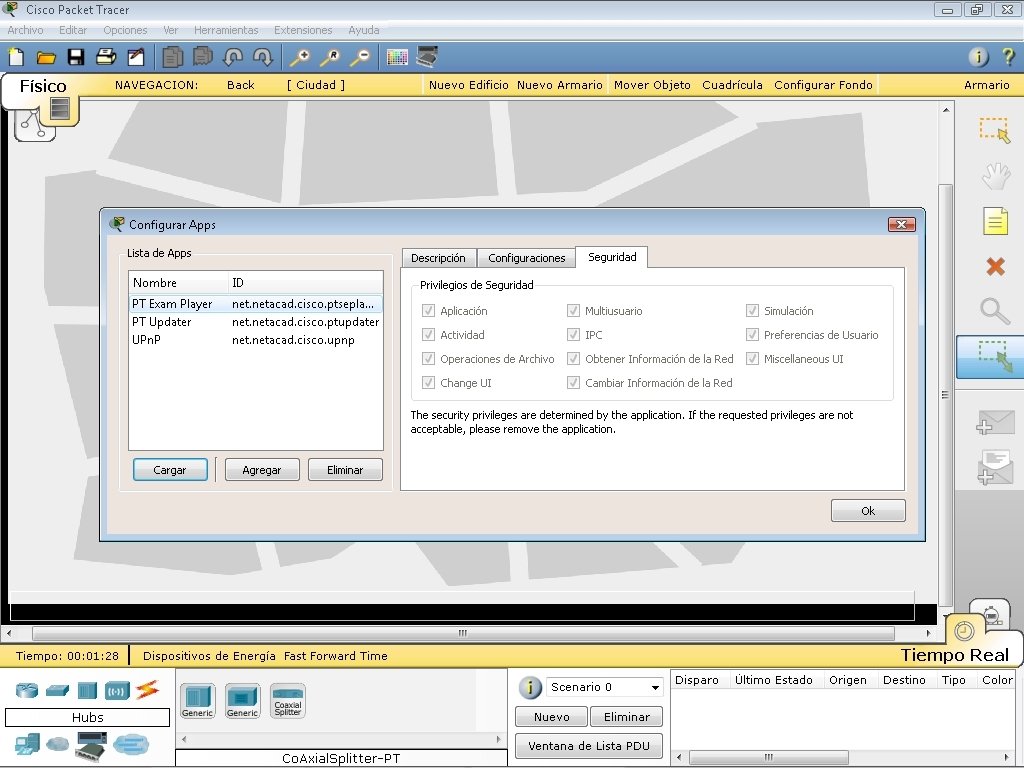
Task: Open the Activity Wizard icon
Action: [x=136, y=57]
